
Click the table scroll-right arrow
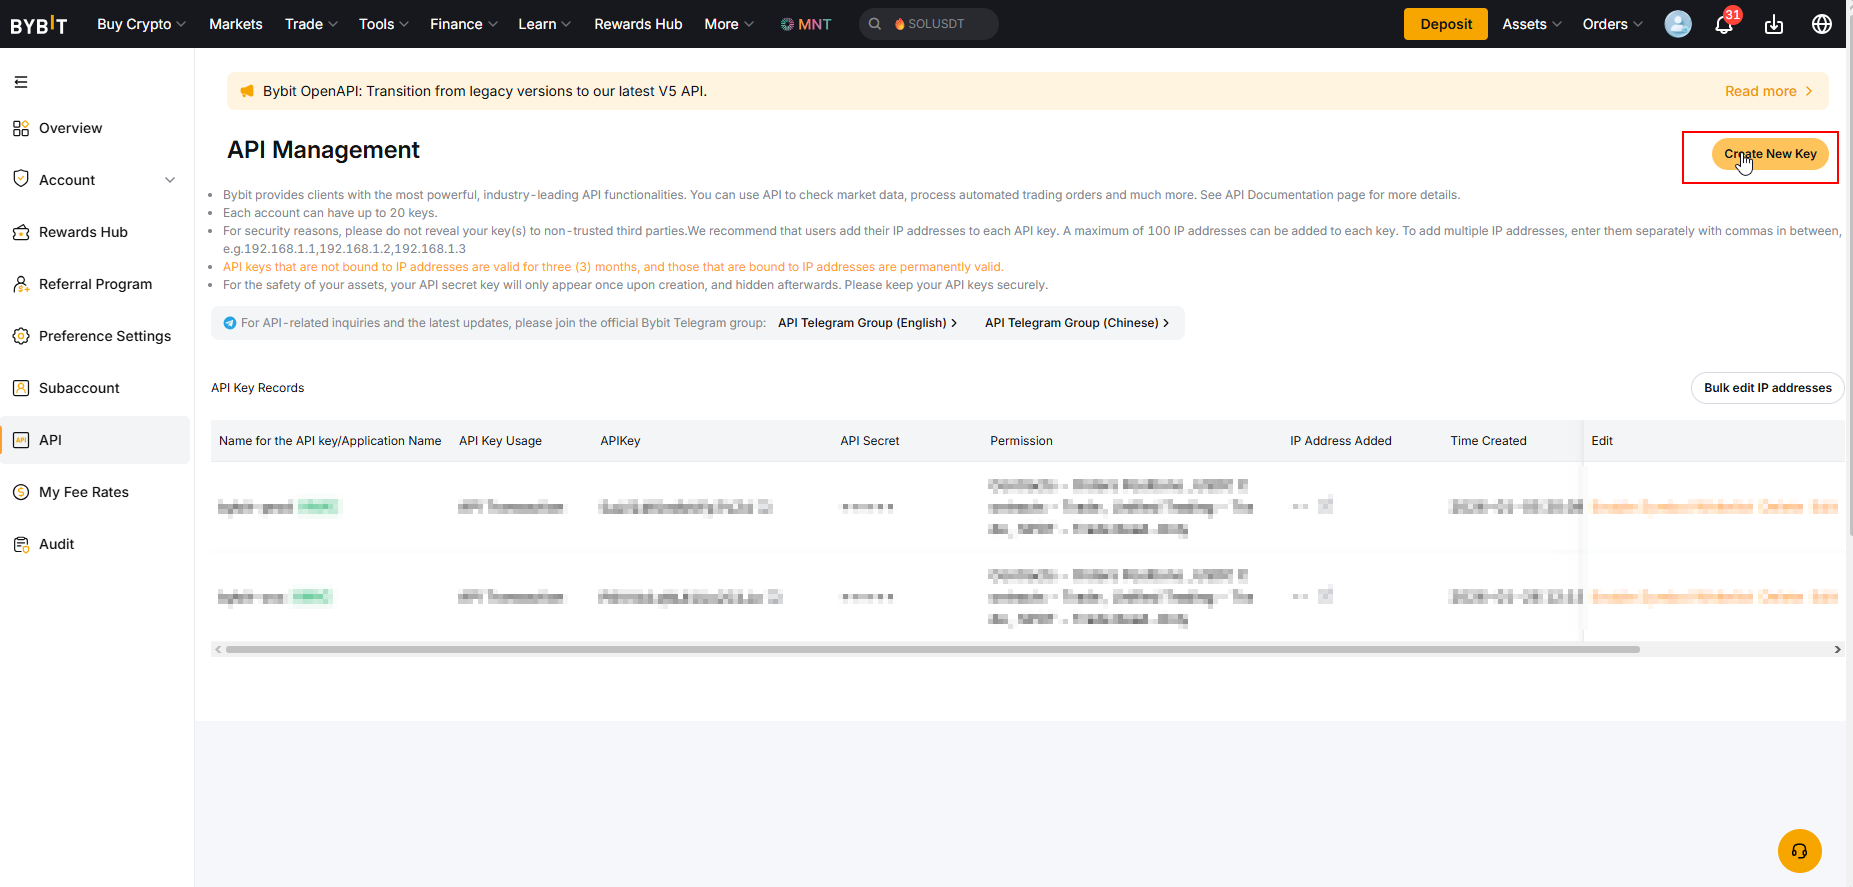(x=1837, y=649)
